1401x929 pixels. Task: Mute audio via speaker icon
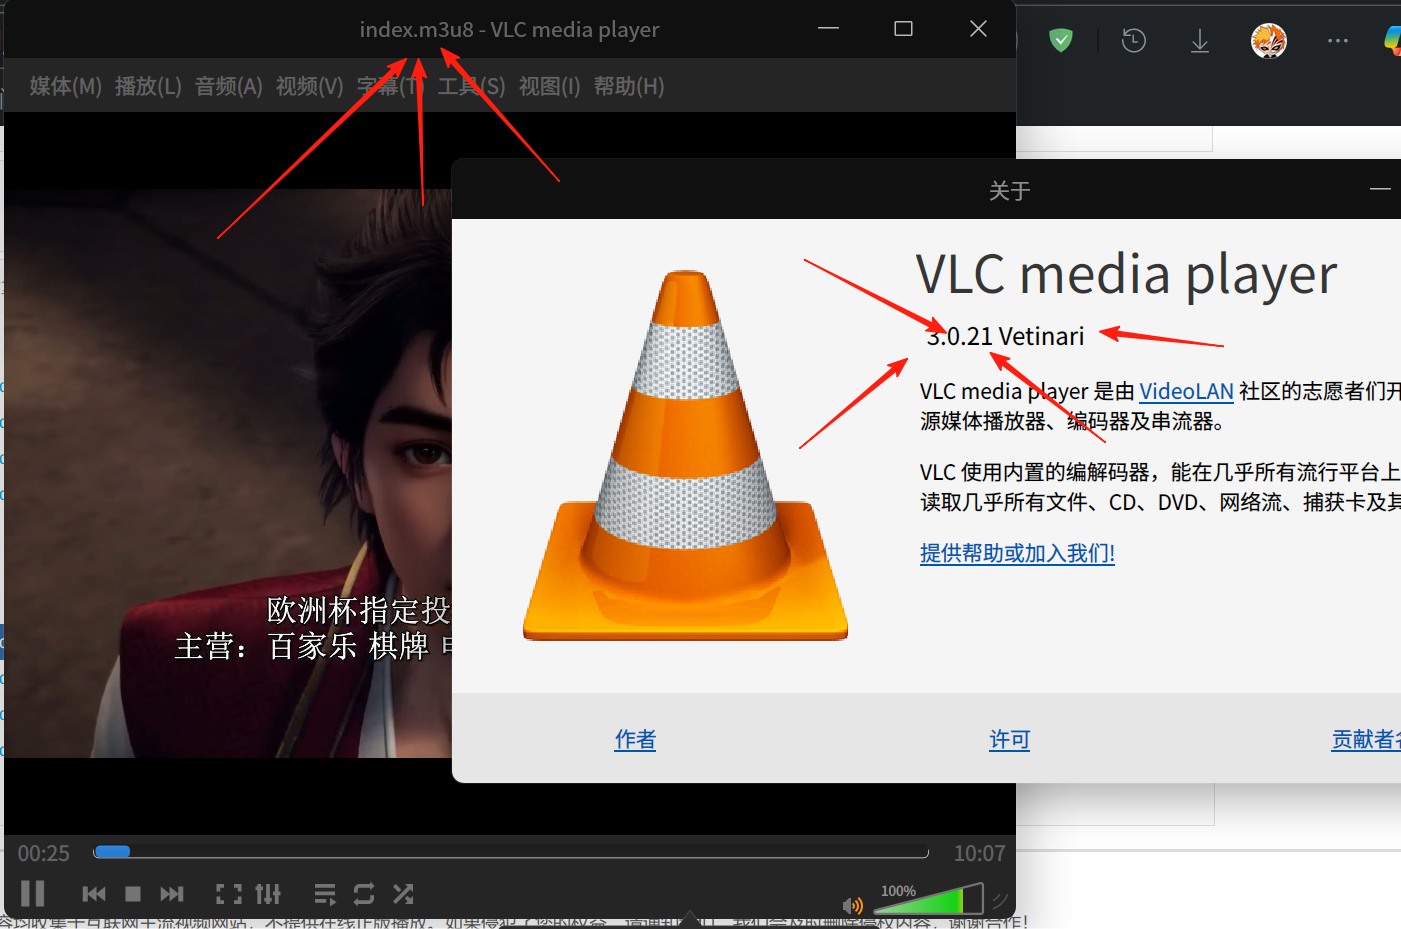pyautogui.click(x=853, y=905)
